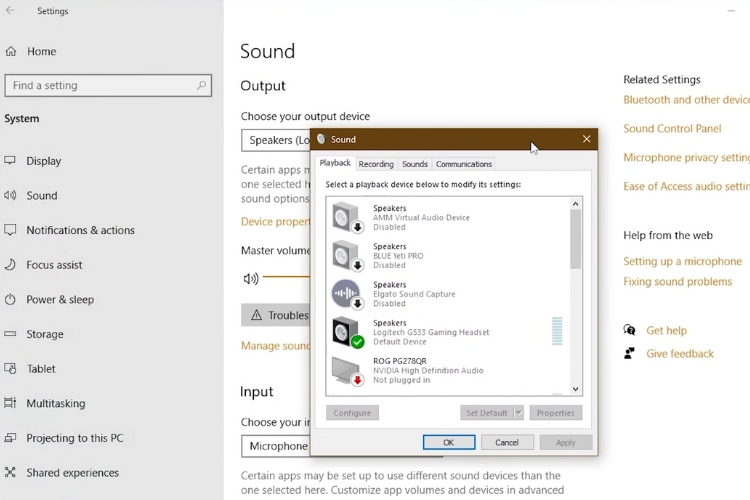Click Cancel in Sound dialog

[507, 442]
